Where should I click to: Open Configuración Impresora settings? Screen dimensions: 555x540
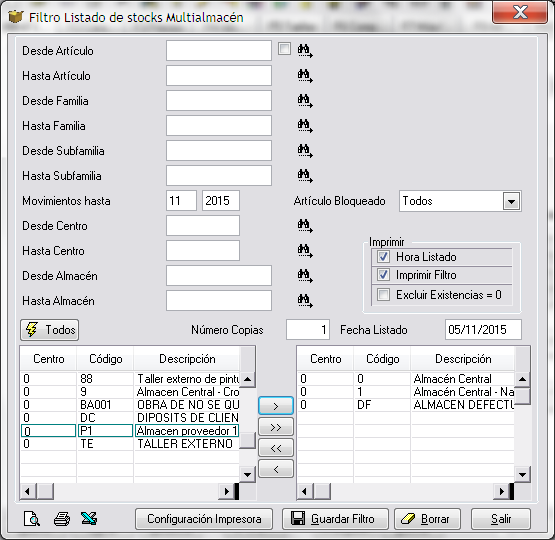[204, 519]
